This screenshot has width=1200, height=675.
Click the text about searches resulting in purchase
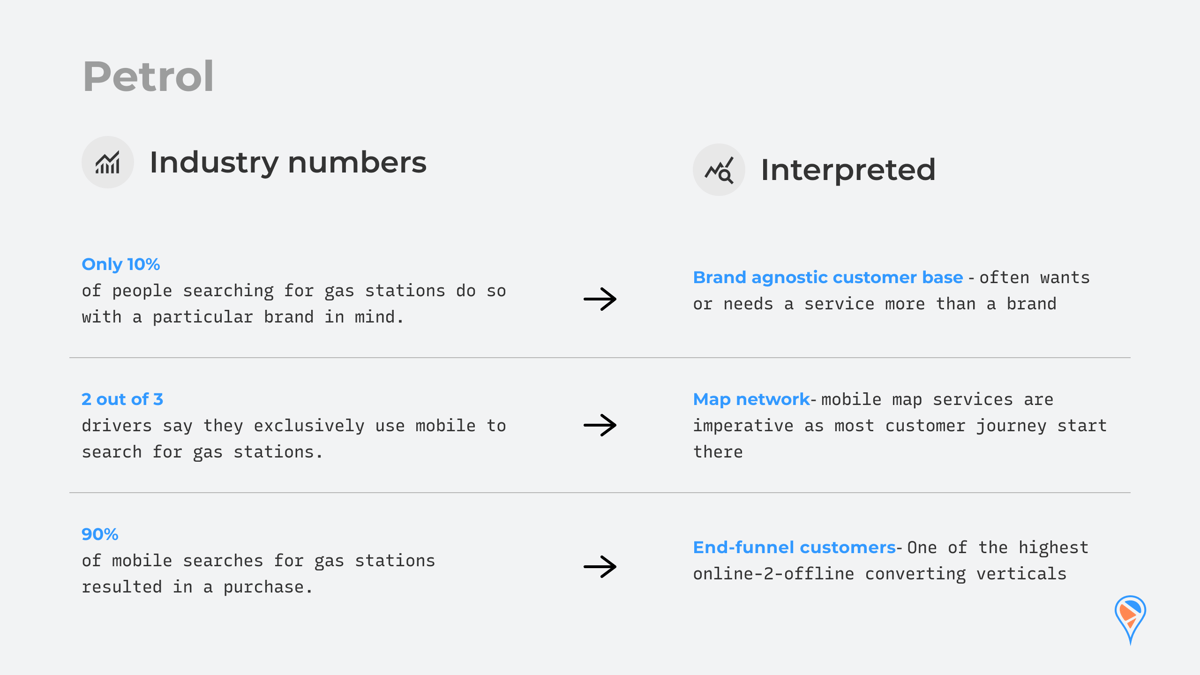(x=258, y=574)
